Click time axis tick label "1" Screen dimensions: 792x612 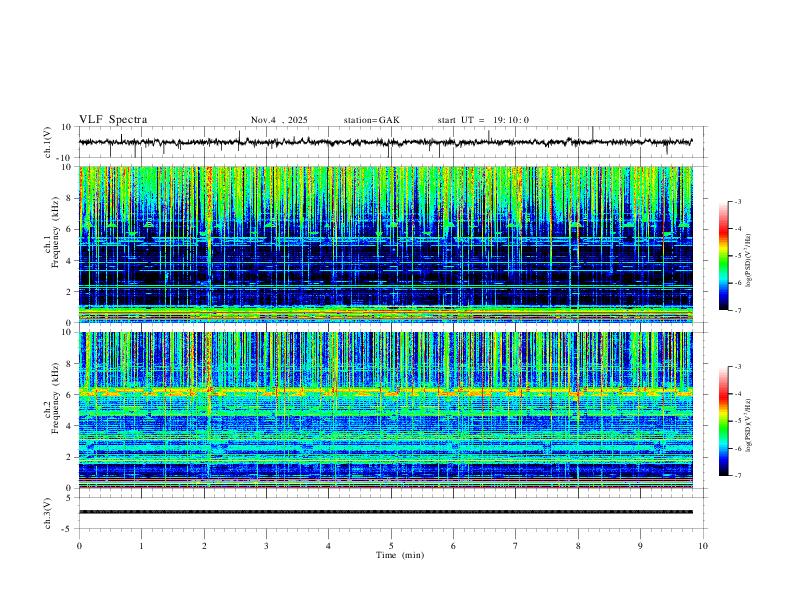point(141,546)
